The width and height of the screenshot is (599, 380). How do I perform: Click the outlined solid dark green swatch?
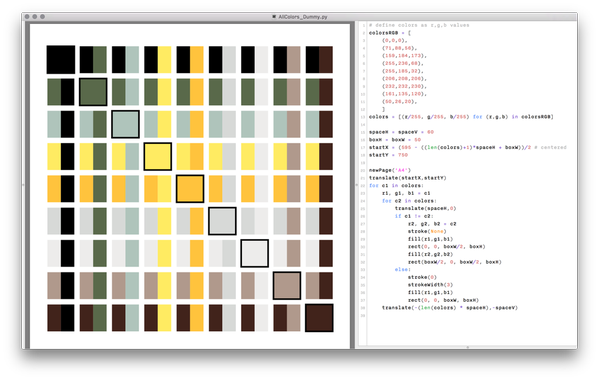(x=93, y=92)
